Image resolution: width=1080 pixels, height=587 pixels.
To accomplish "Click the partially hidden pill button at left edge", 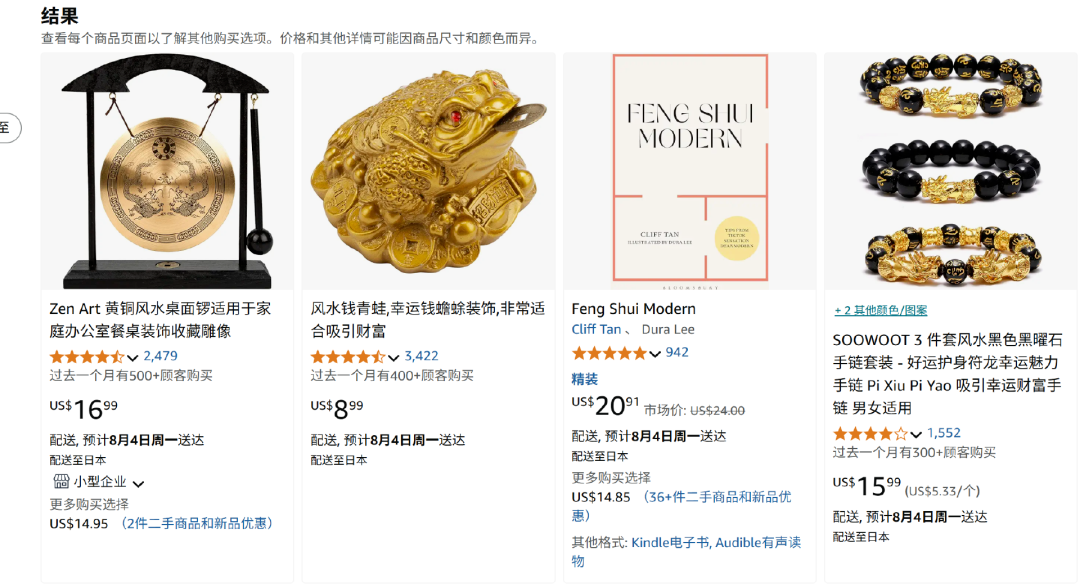I will [10, 127].
